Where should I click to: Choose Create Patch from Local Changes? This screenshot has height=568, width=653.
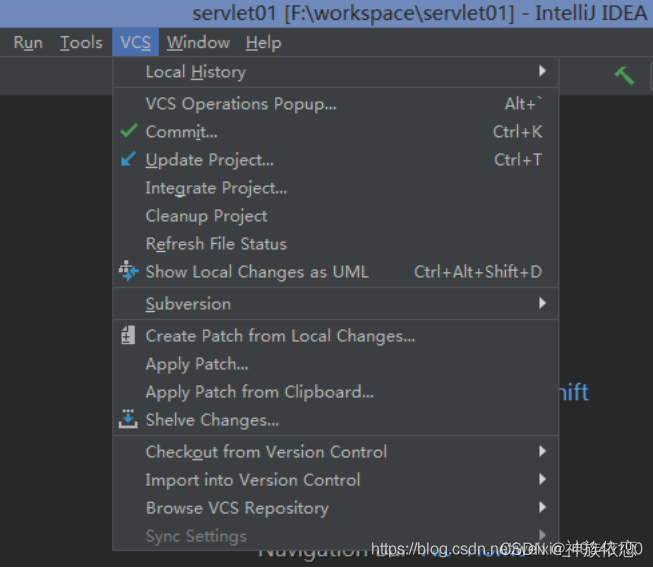tap(336, 336)
